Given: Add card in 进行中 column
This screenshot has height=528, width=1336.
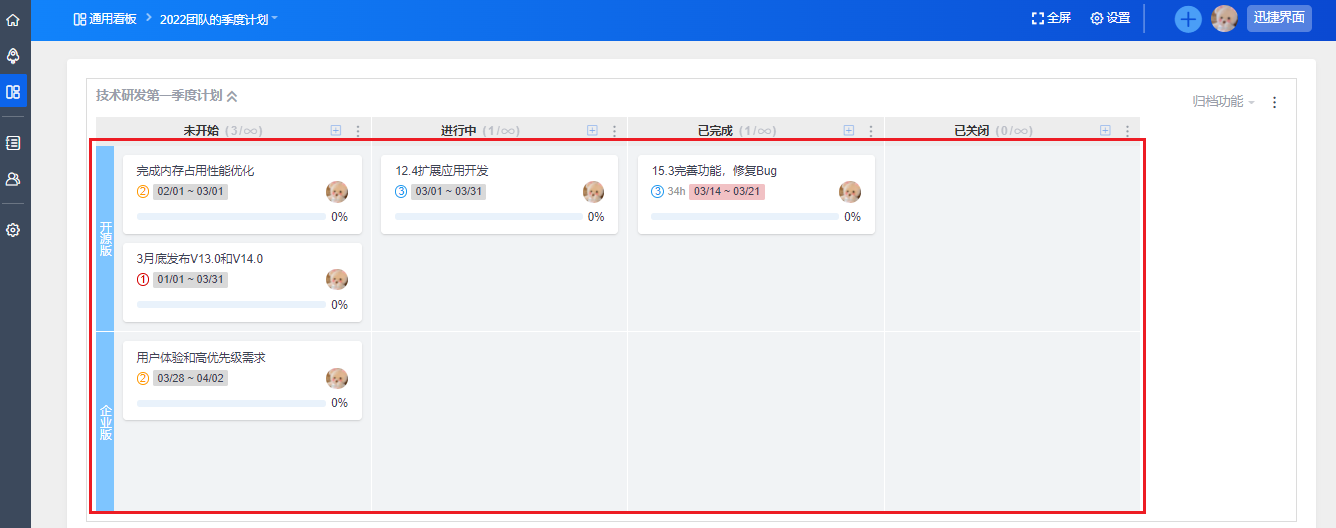Looking at the screenshot, I should [x=592, y=130].
